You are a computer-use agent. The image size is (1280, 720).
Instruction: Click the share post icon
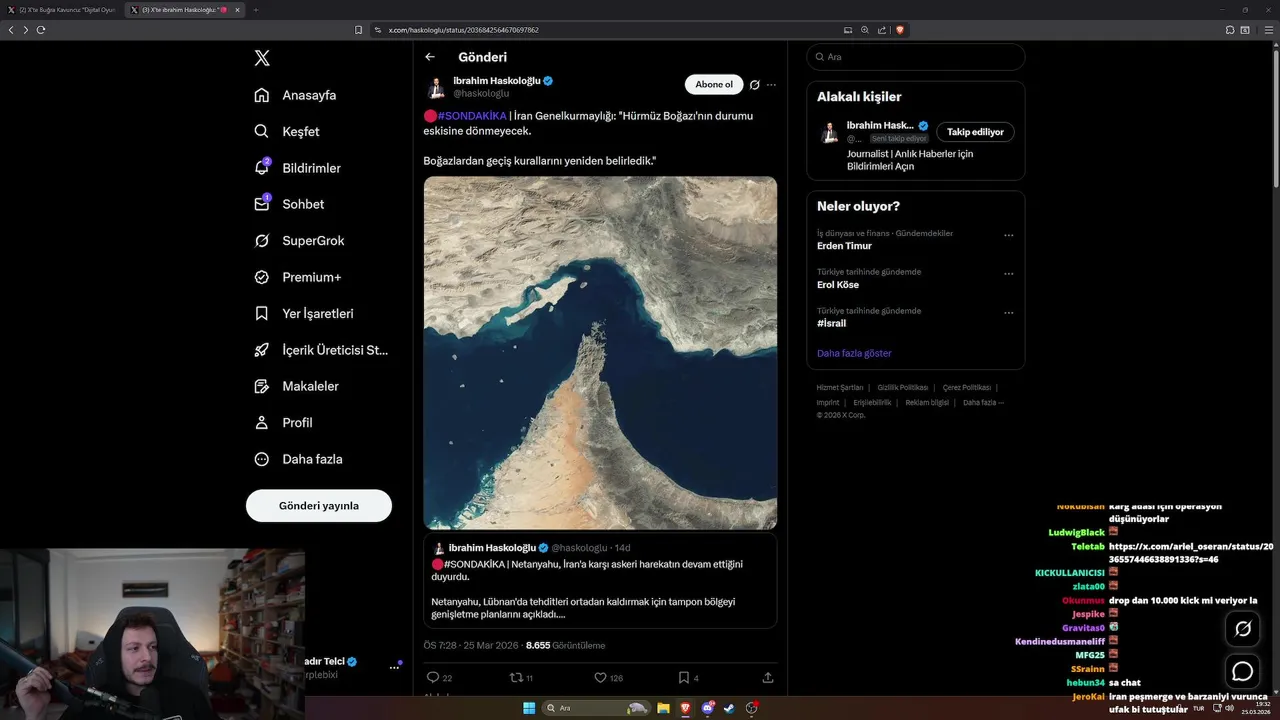[768, 677]
